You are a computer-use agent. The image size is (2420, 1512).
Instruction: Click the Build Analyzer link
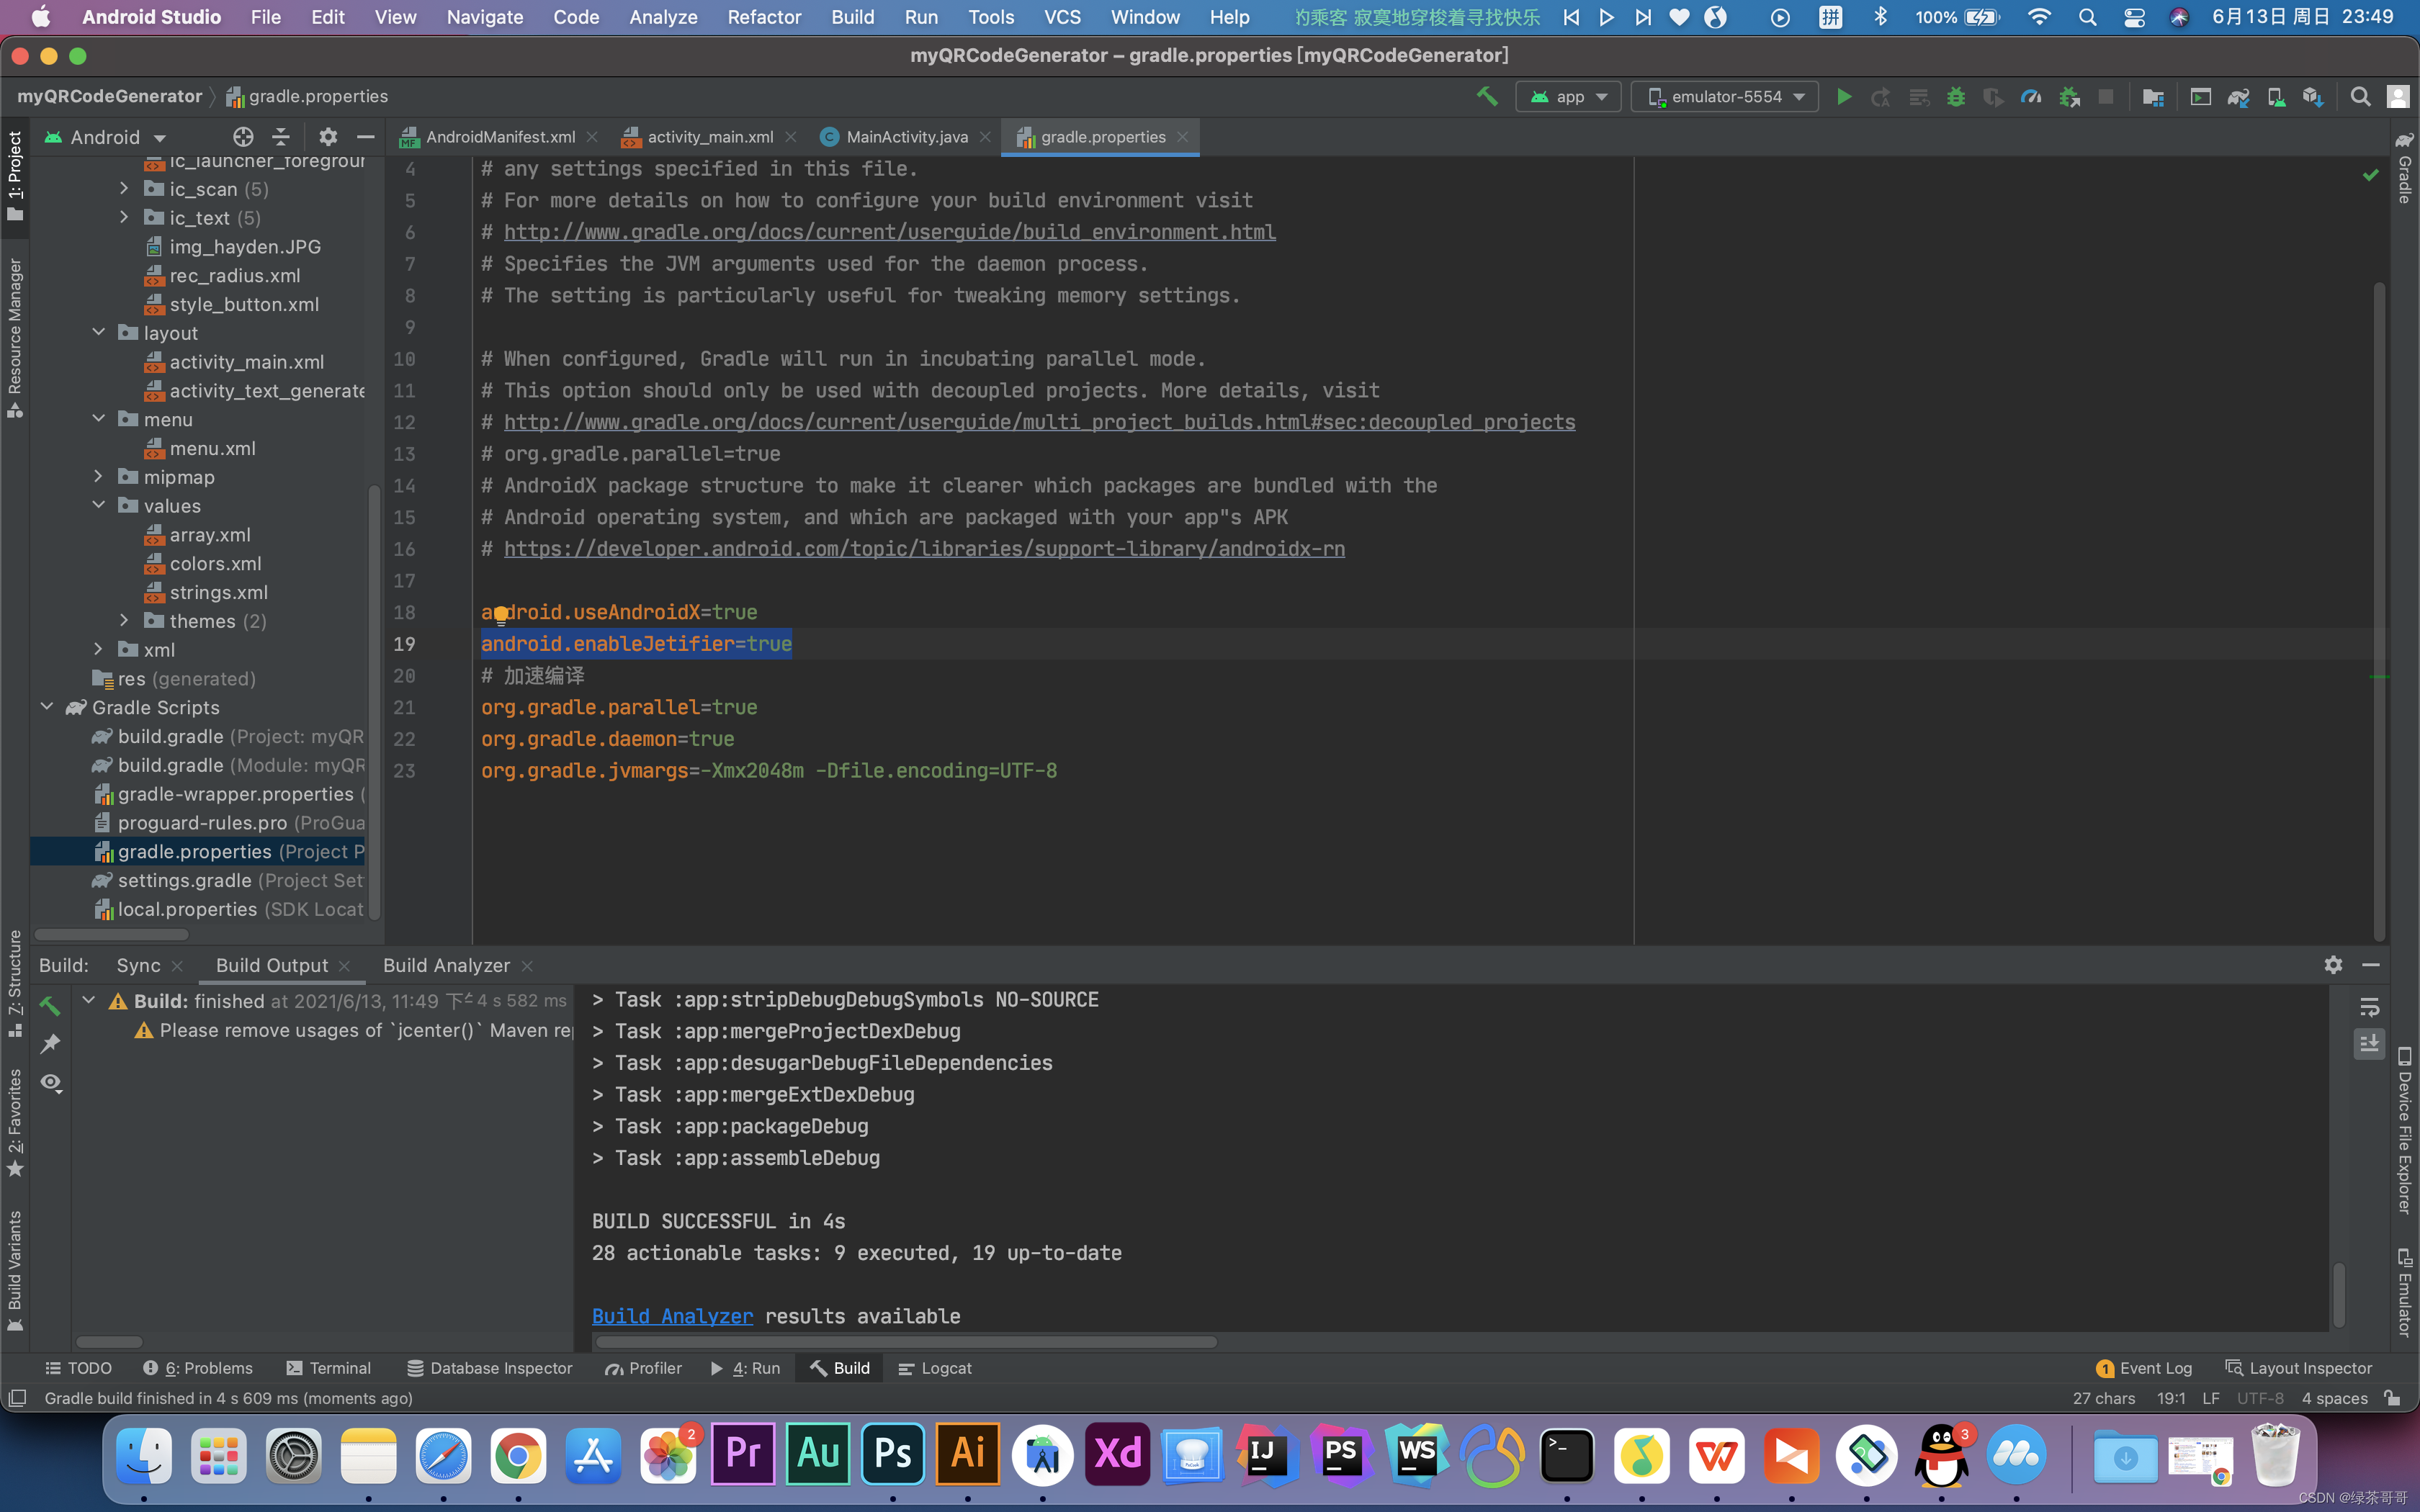[672, 1316]
